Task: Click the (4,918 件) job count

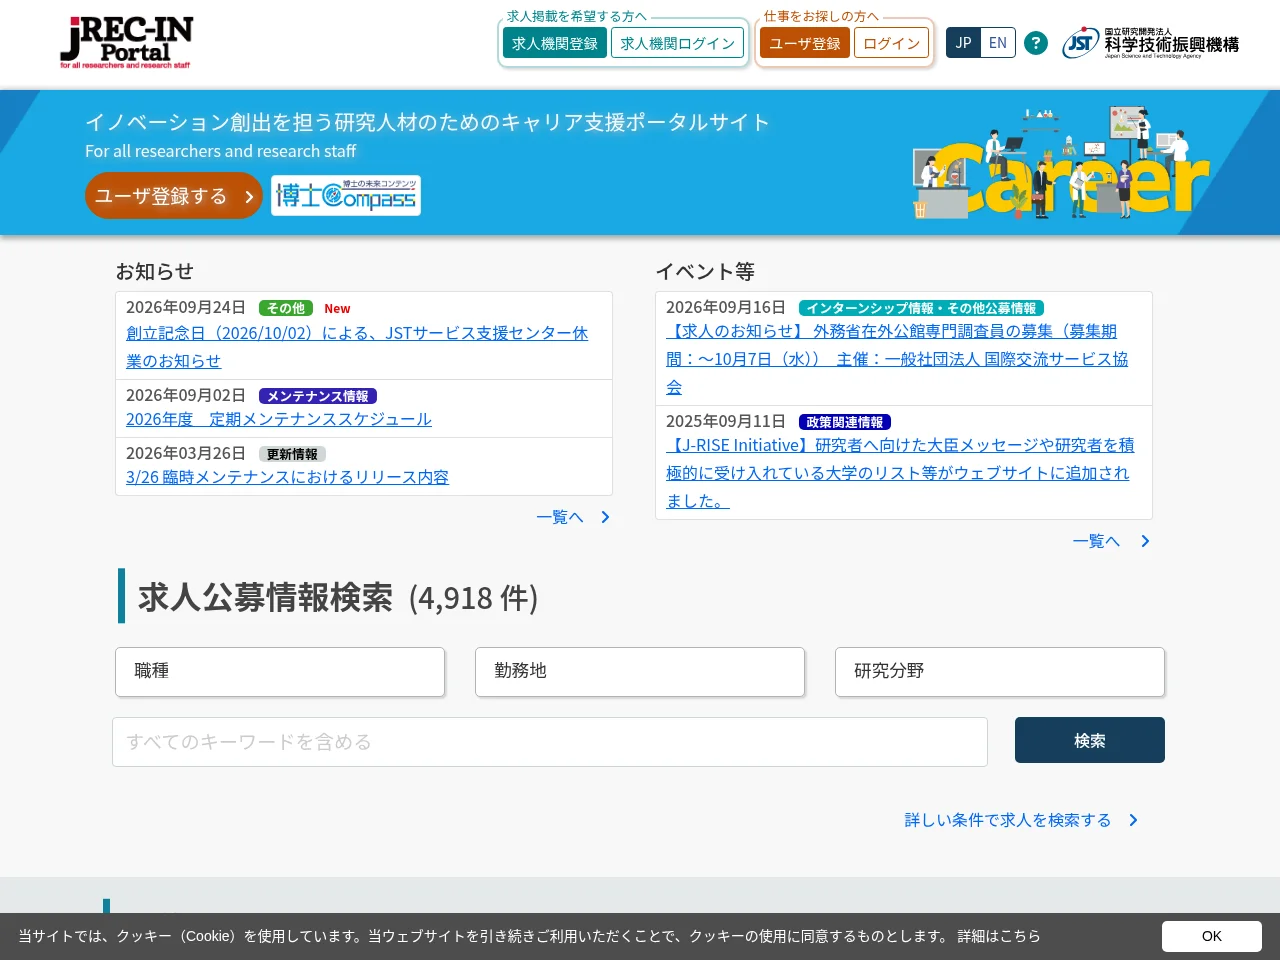Action: [x=473, y=598]
